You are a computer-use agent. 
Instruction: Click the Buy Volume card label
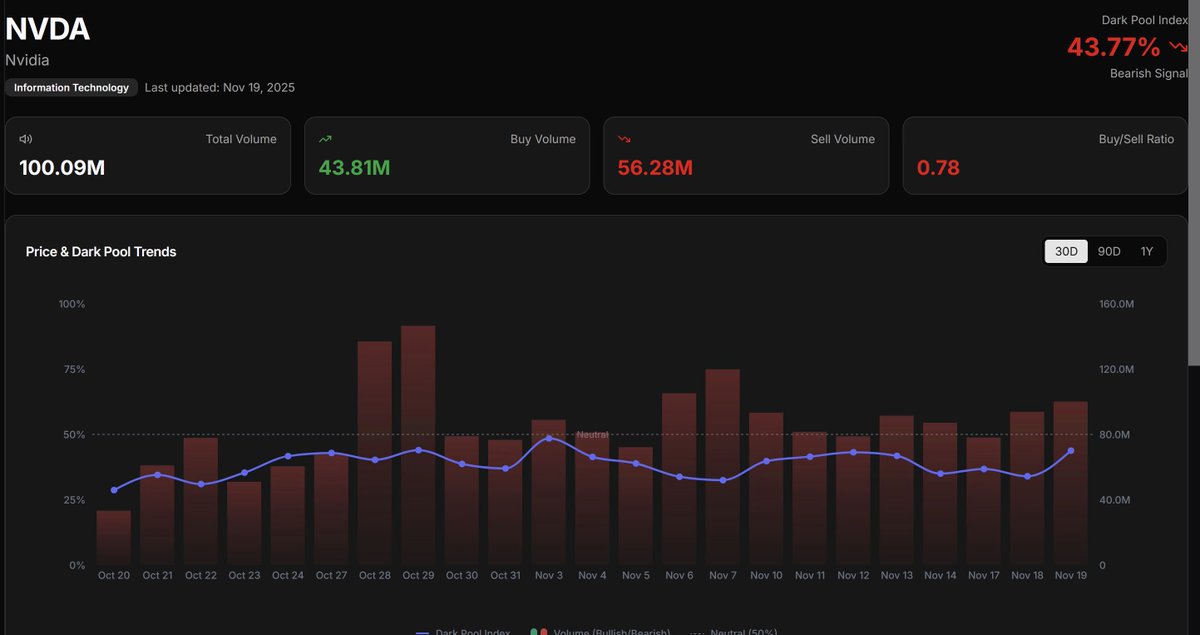click(543, 139)
